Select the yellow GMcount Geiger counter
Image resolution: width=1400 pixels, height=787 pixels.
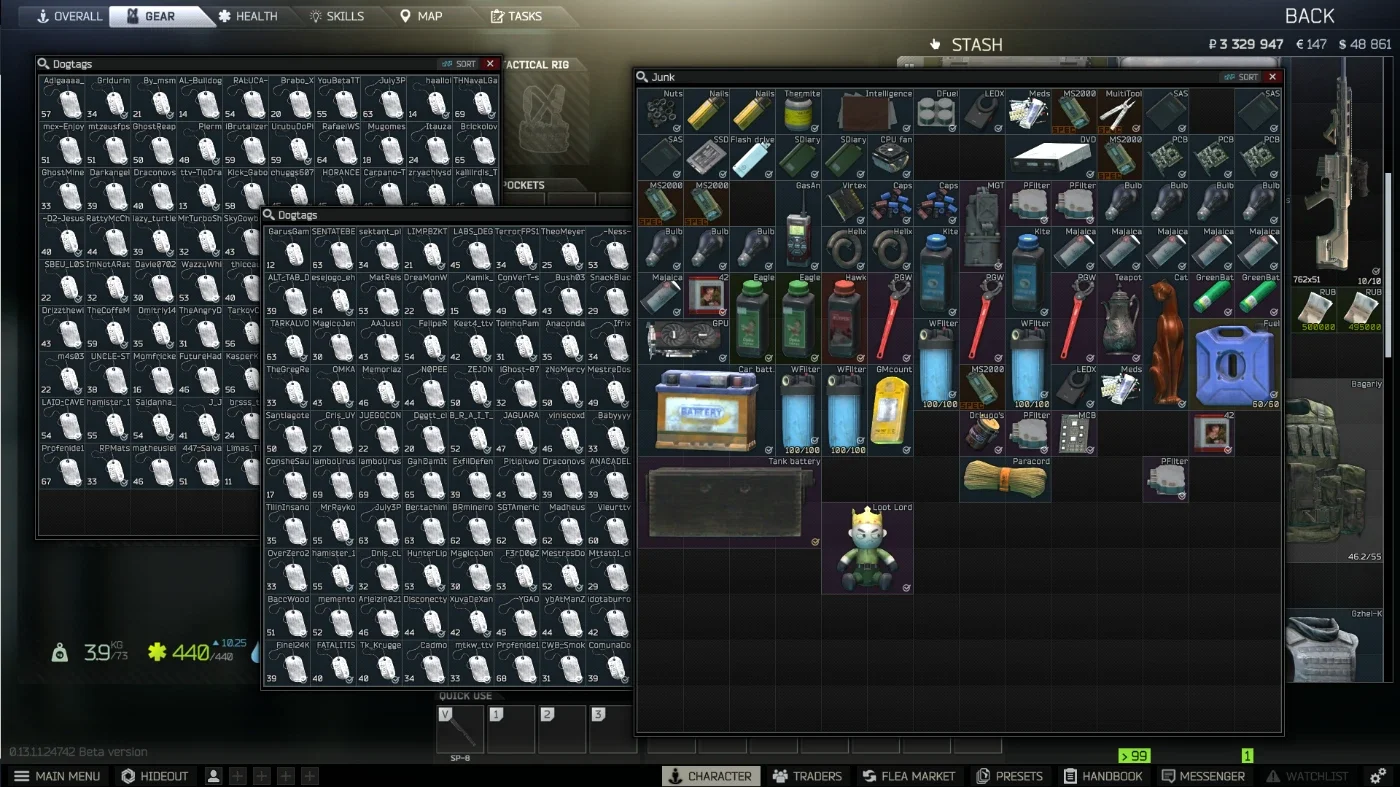(x=891, y=410)
